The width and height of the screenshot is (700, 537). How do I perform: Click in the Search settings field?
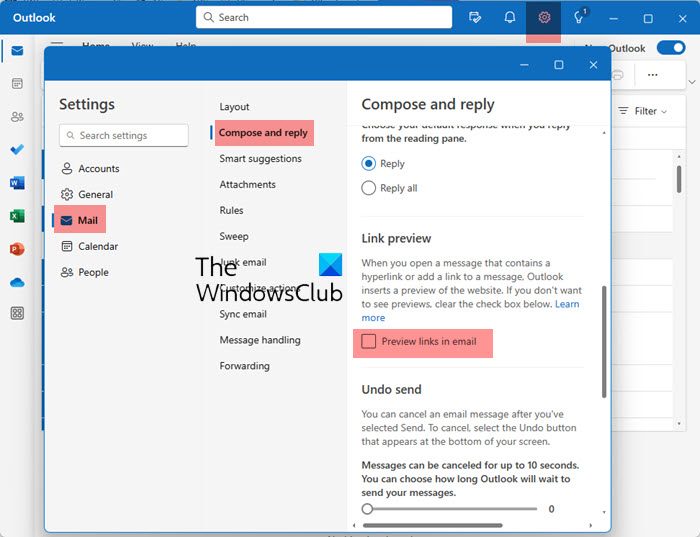click(x=124, y=135)
